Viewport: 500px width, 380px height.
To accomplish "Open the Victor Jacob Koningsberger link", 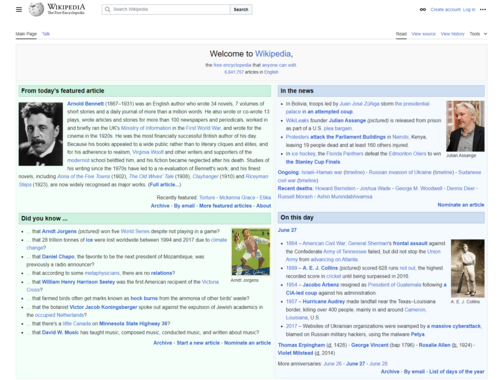I will pos(103,307).
